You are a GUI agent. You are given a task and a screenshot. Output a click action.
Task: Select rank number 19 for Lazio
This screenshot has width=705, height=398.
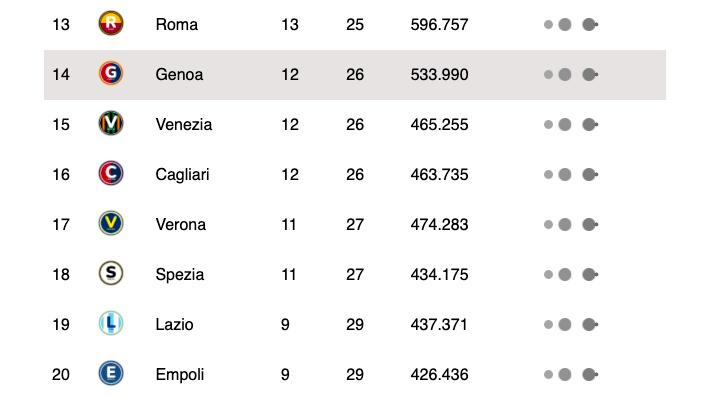[x=61, y=324]
